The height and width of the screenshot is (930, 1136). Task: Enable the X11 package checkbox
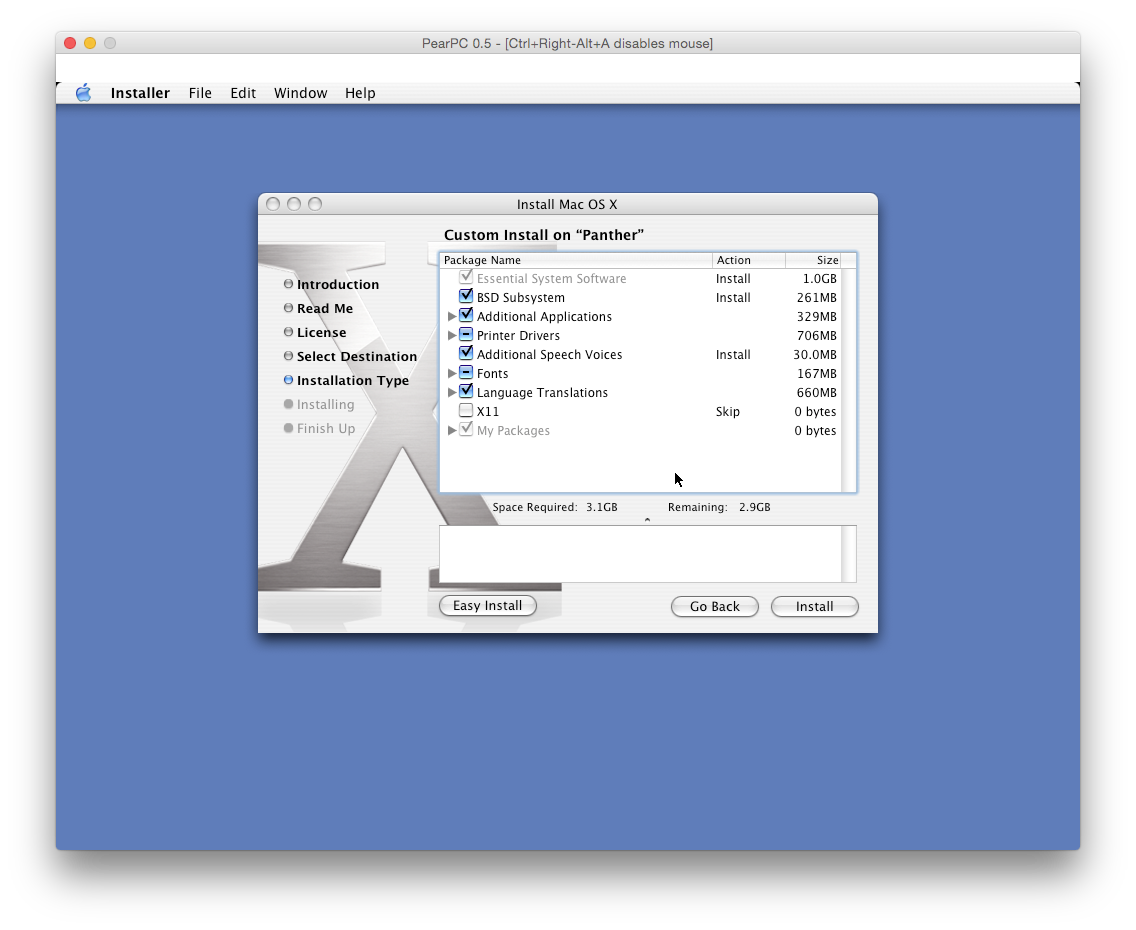[466, 411]
